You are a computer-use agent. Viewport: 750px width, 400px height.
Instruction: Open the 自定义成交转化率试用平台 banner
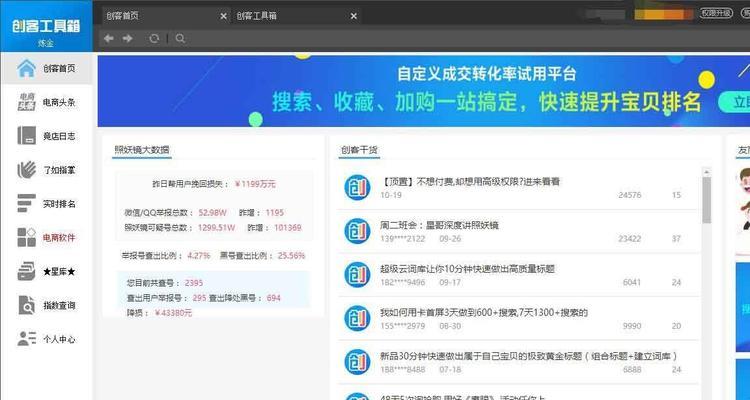tap(424, 91)
